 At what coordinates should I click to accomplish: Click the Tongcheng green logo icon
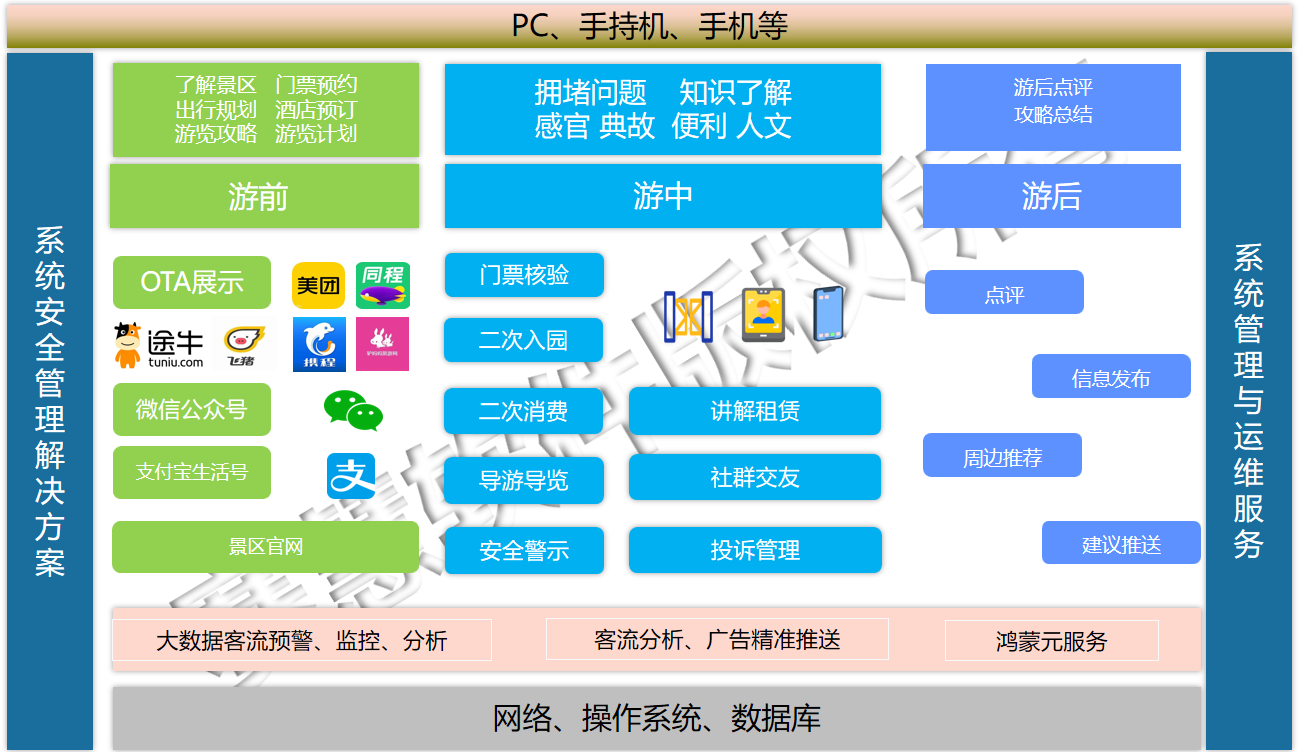383,286
